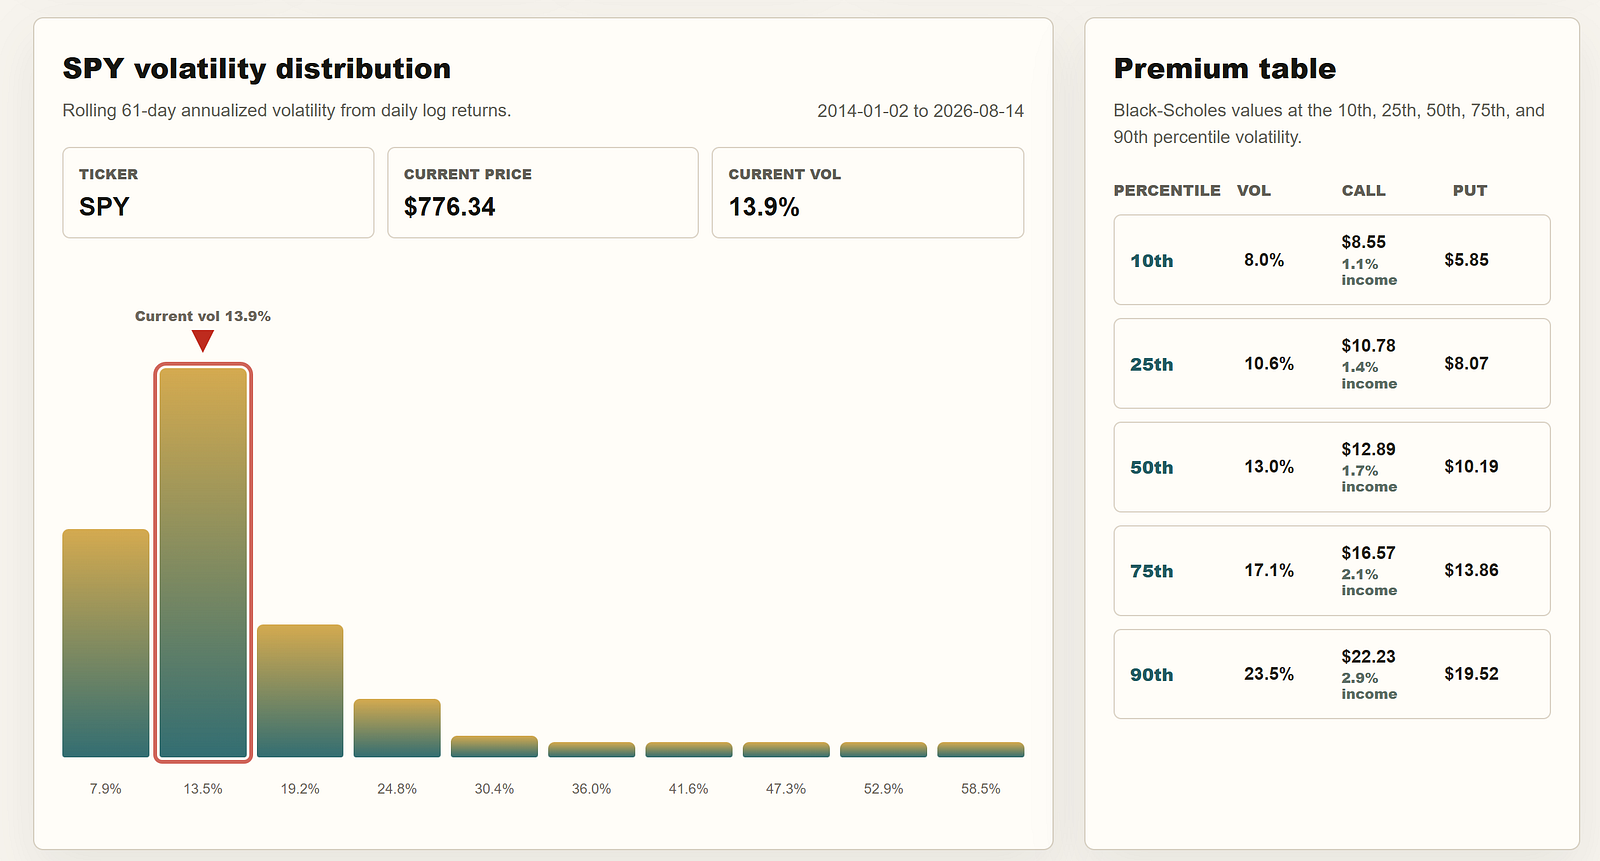1600x861 pixels.
Task: Select the highlighted 13.5% histogram bar
Action: pos(203,562)
